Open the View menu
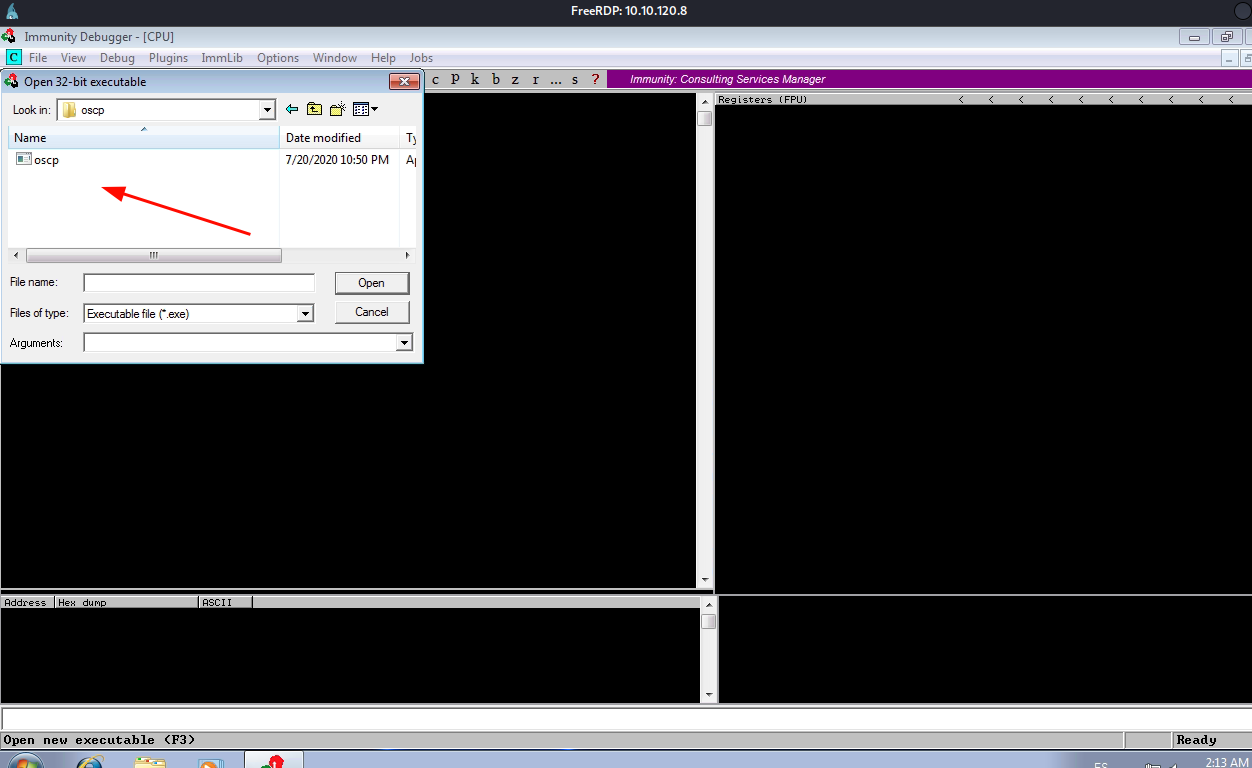Screen dimensions: 1252x768 tap(73, 58)
